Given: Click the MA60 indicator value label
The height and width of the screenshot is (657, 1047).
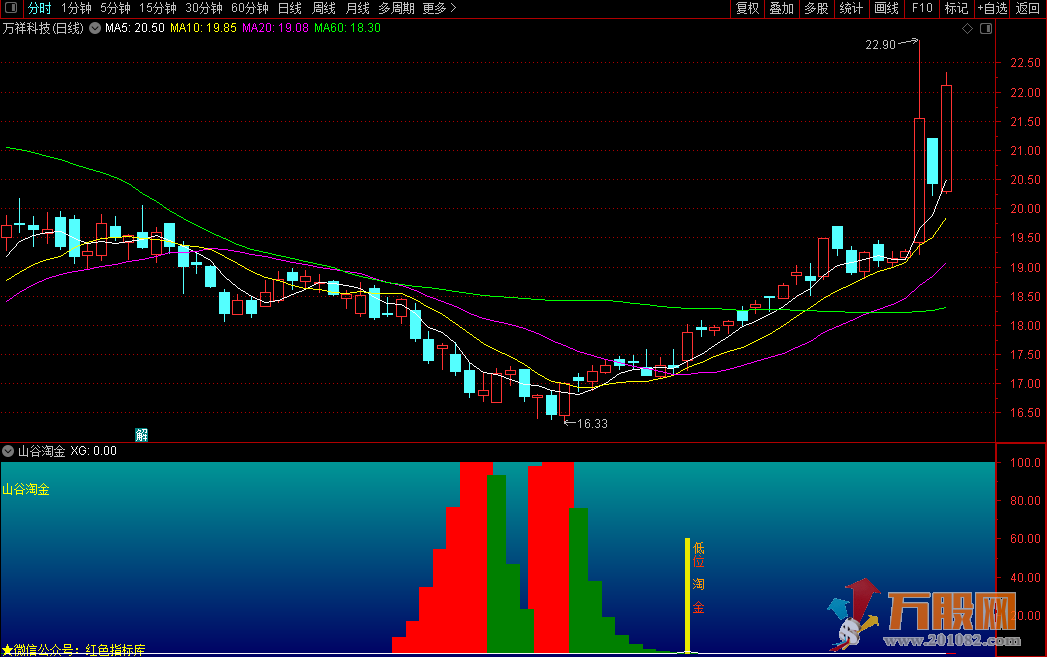Looking at the screenshot, I should 347,28.
